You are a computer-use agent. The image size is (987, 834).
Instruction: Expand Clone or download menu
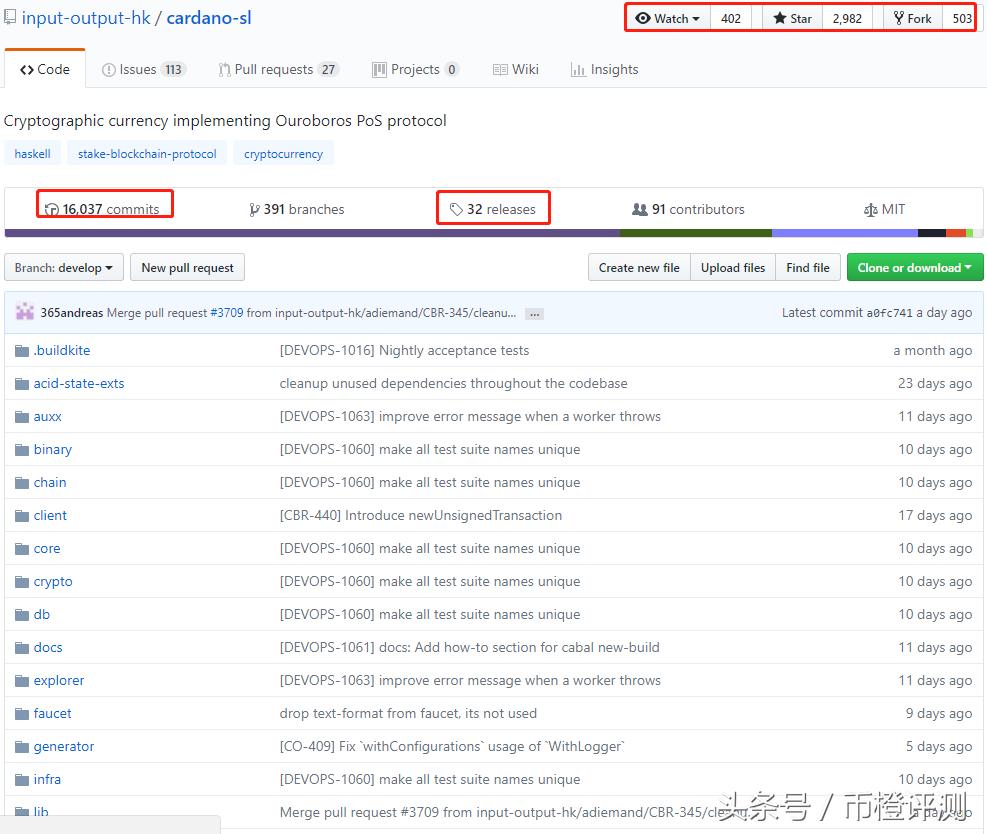pyautogui.click(x=914, y=268)
